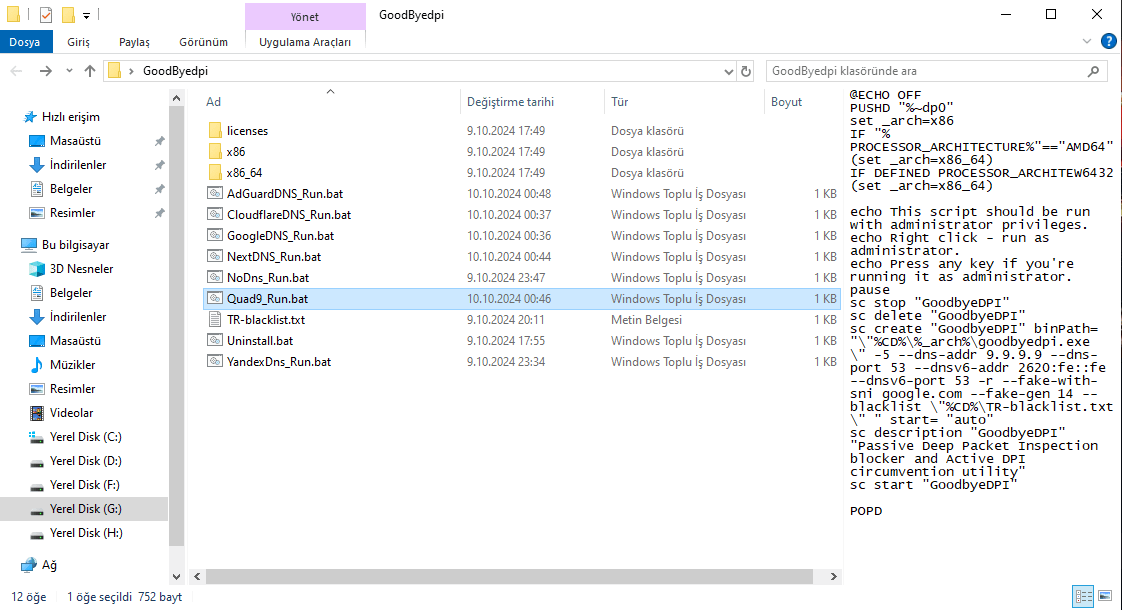Image resolution: width=1122 pixels, height=610 pixels.
Task: Open Videolar in navigation pane
Action: (72, 412)
